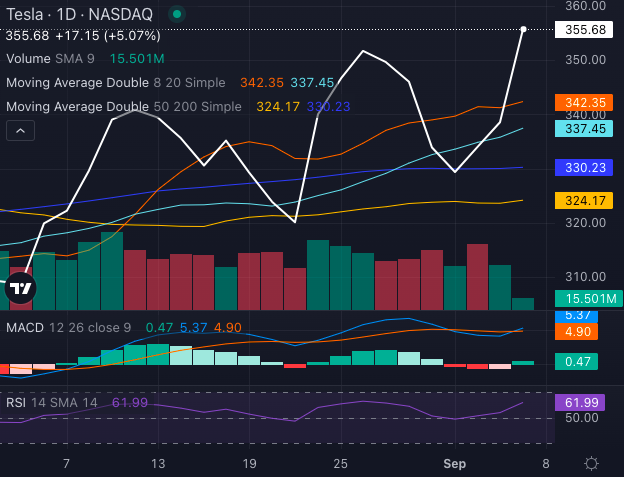Viewport: 624px width, 477px height.
Task: Click the TradingView logo icon
Action: pyautogui.click(x=20, y=288)
